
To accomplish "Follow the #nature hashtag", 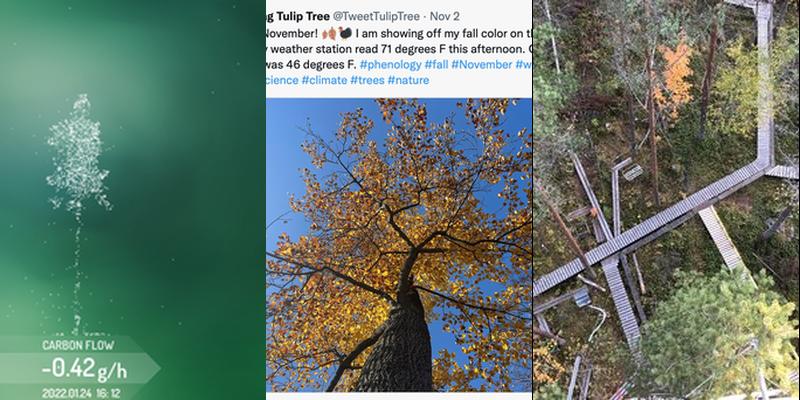I will tap(408, 80).
